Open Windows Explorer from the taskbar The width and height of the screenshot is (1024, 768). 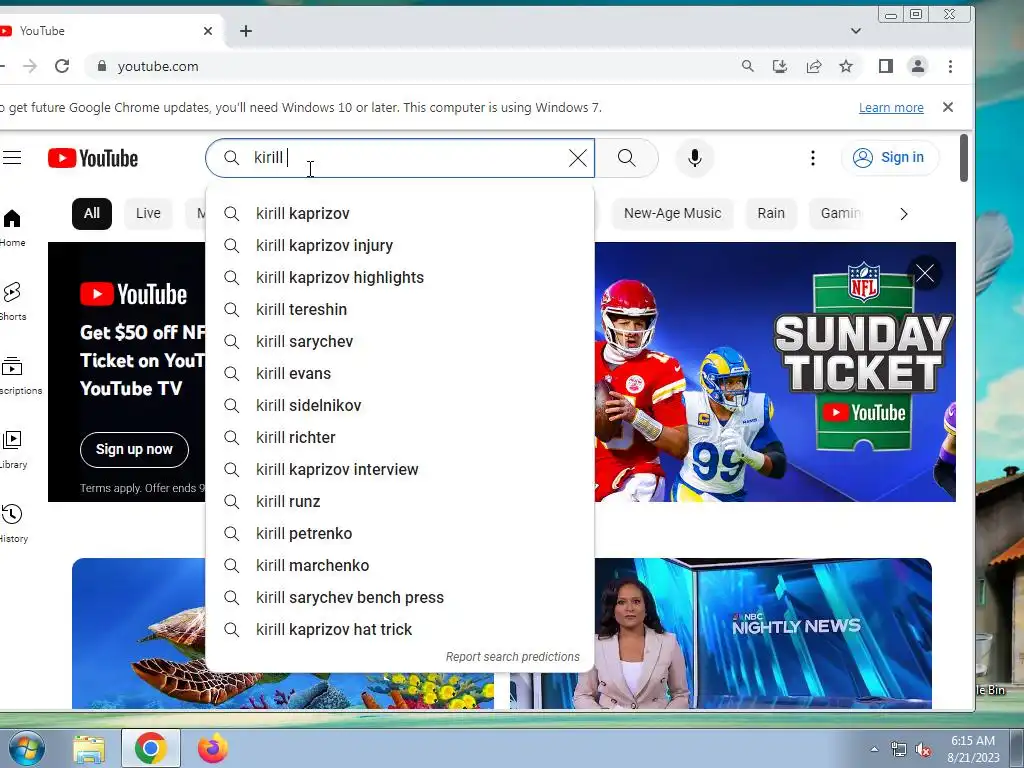click(x=89, y=749)
